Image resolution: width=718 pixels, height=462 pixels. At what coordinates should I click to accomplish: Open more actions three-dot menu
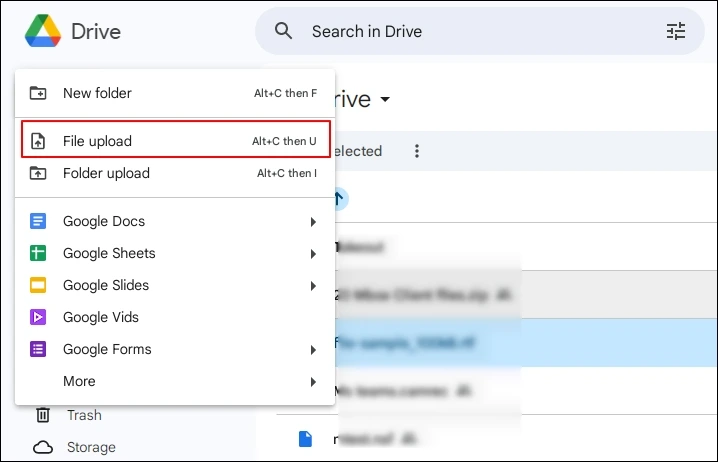[x=417, y=151]
